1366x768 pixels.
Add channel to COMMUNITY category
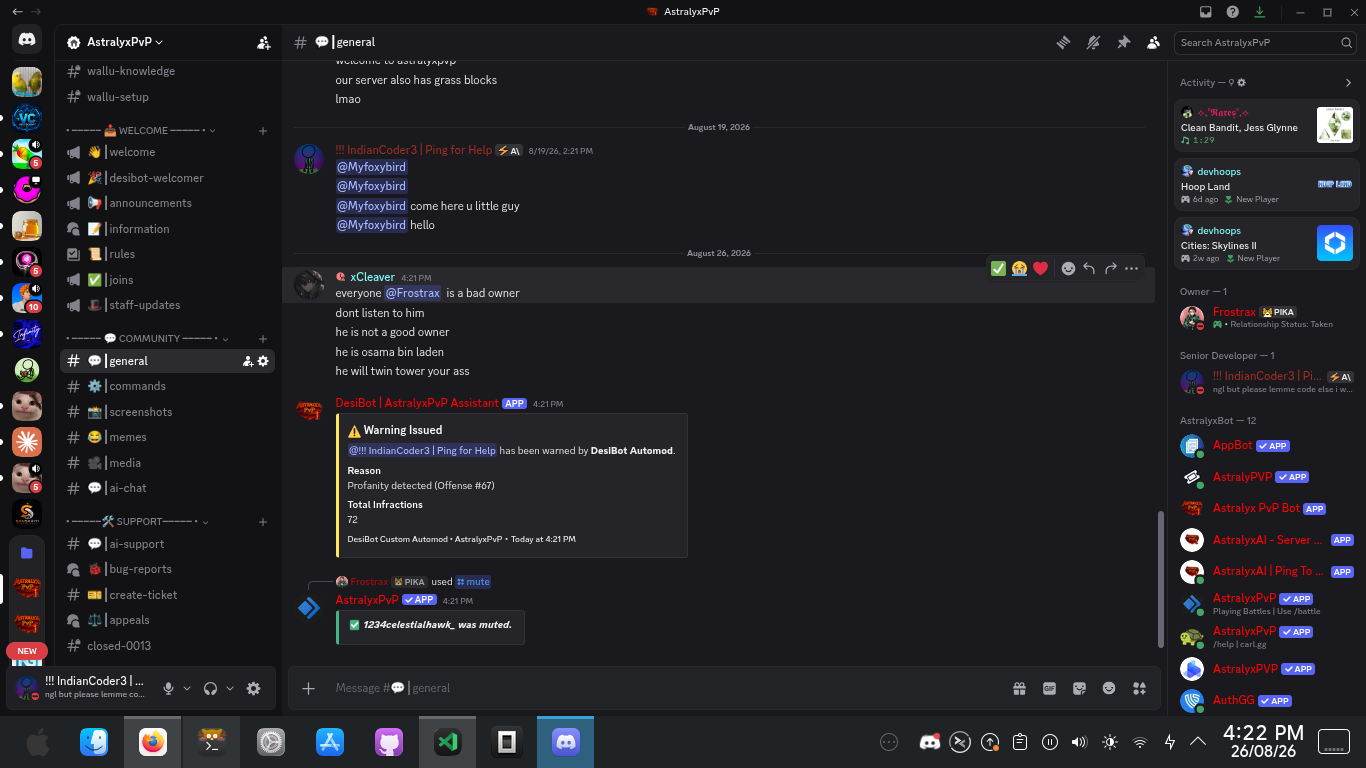pos(263,339)
